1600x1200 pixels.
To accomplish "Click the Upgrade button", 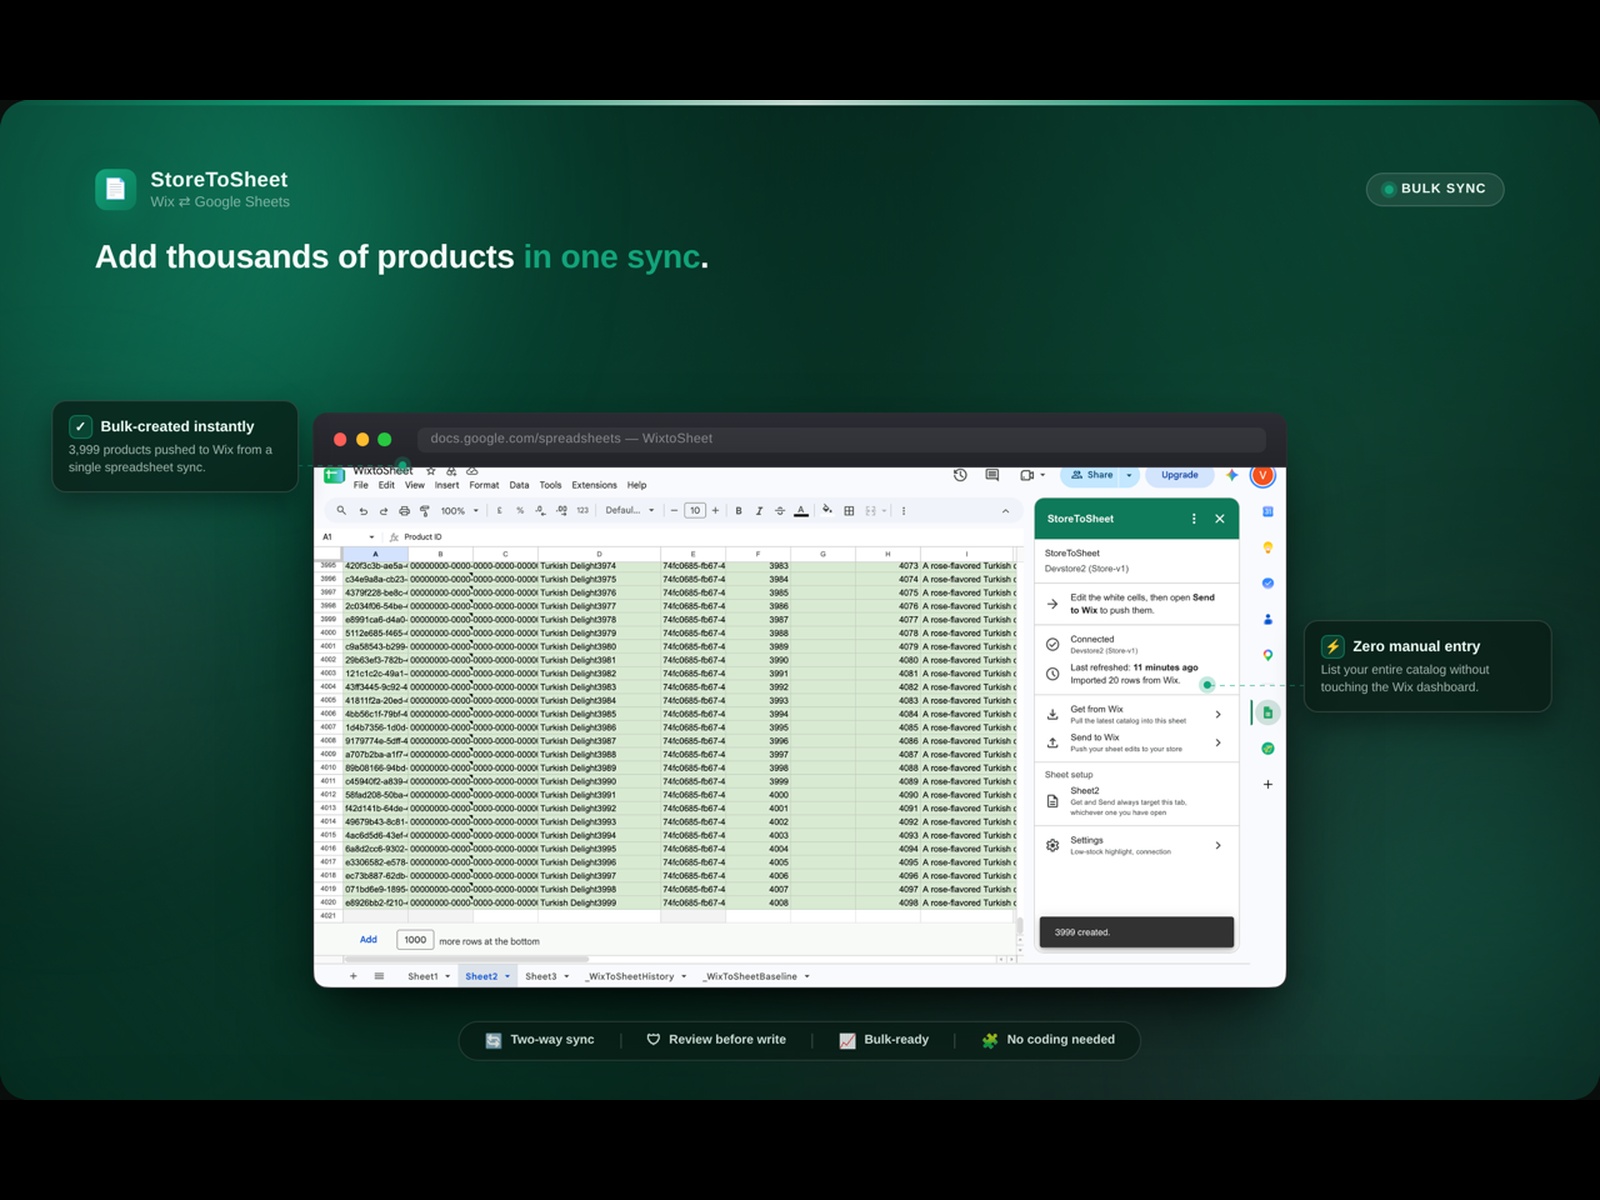I will (x=1180, y=475).
